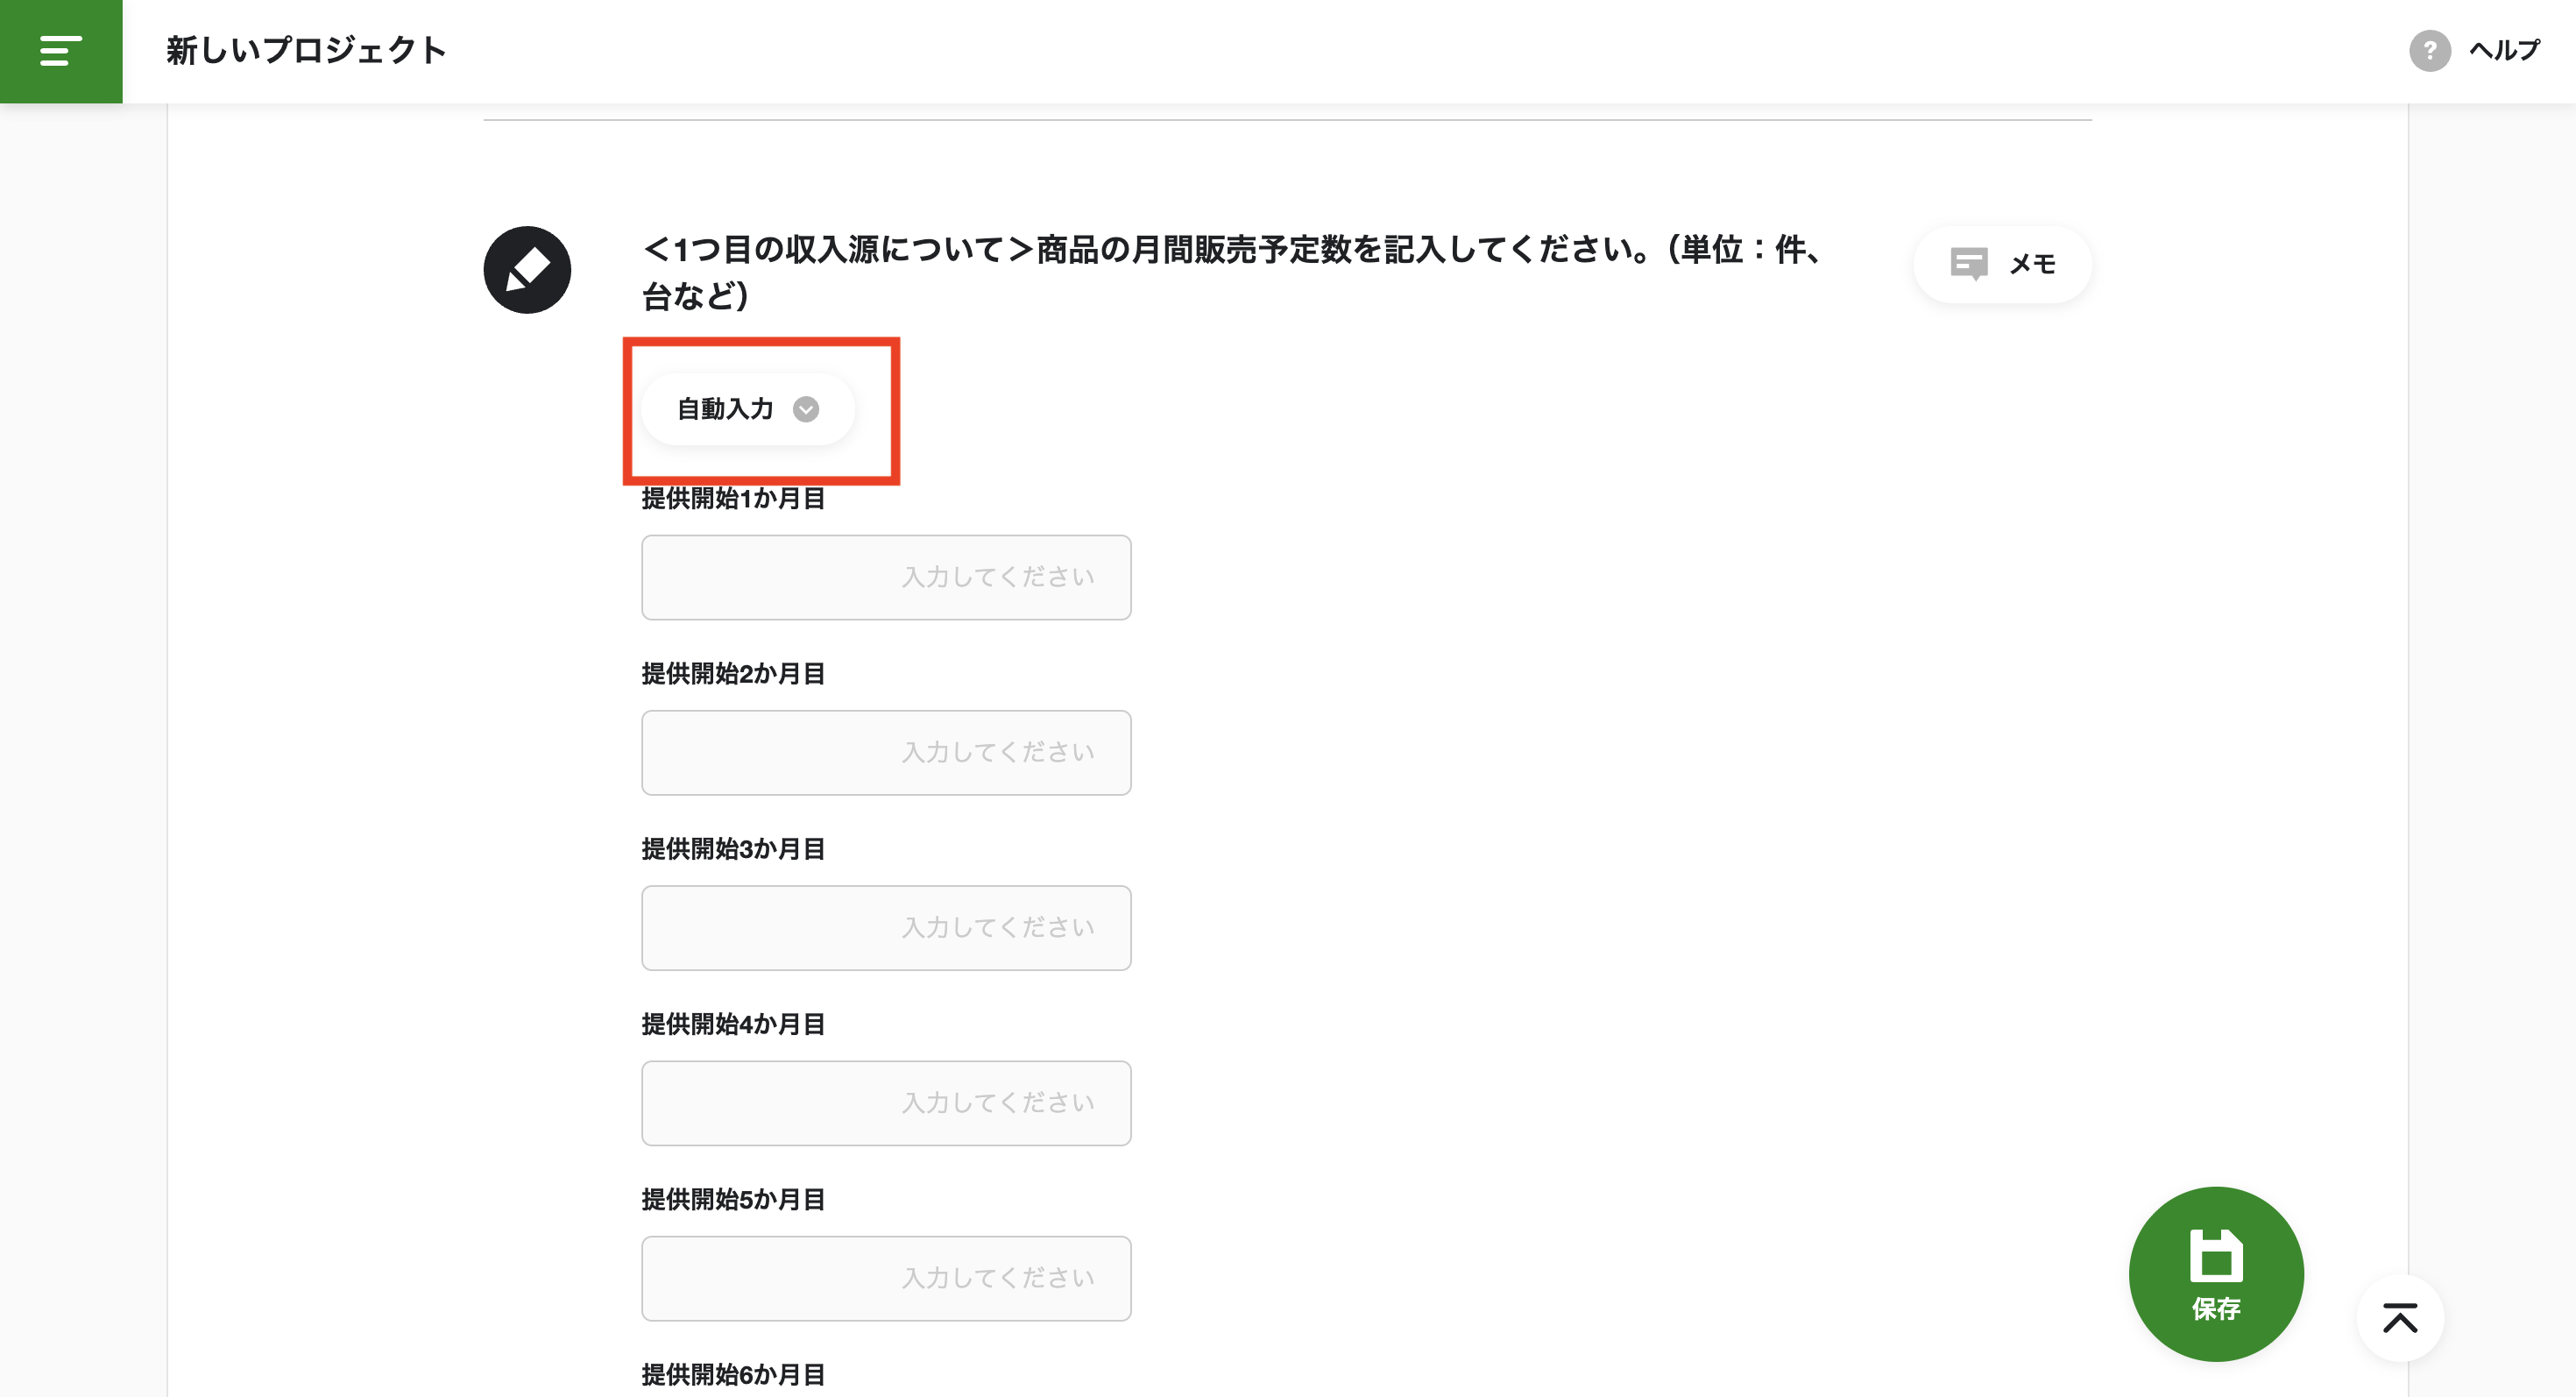Viewport: 2576px width, 1397px height.
Task: Click the floppy disk save icon
Action: 2215,1255
